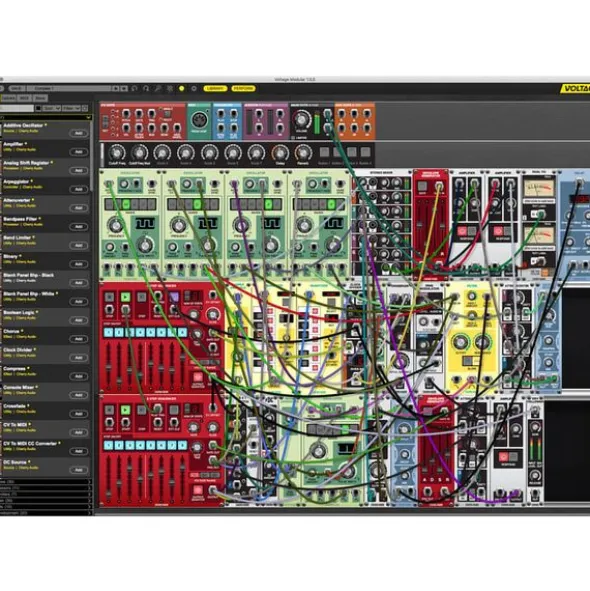Viewport: 590px width, 591px height.
Task: Add the Console Mixer module
Action: pyautogui.click(x=78, y=395)
